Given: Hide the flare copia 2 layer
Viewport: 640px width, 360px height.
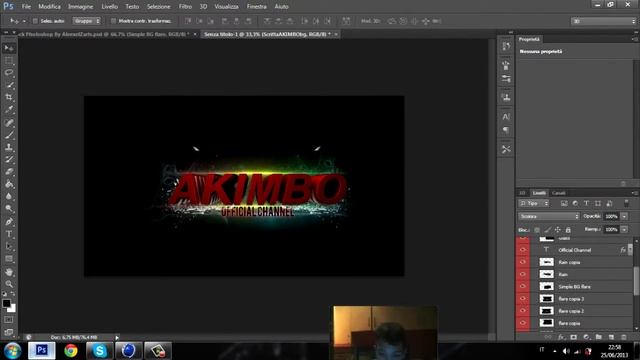Looking at the screenshot, I should [522, 311].
